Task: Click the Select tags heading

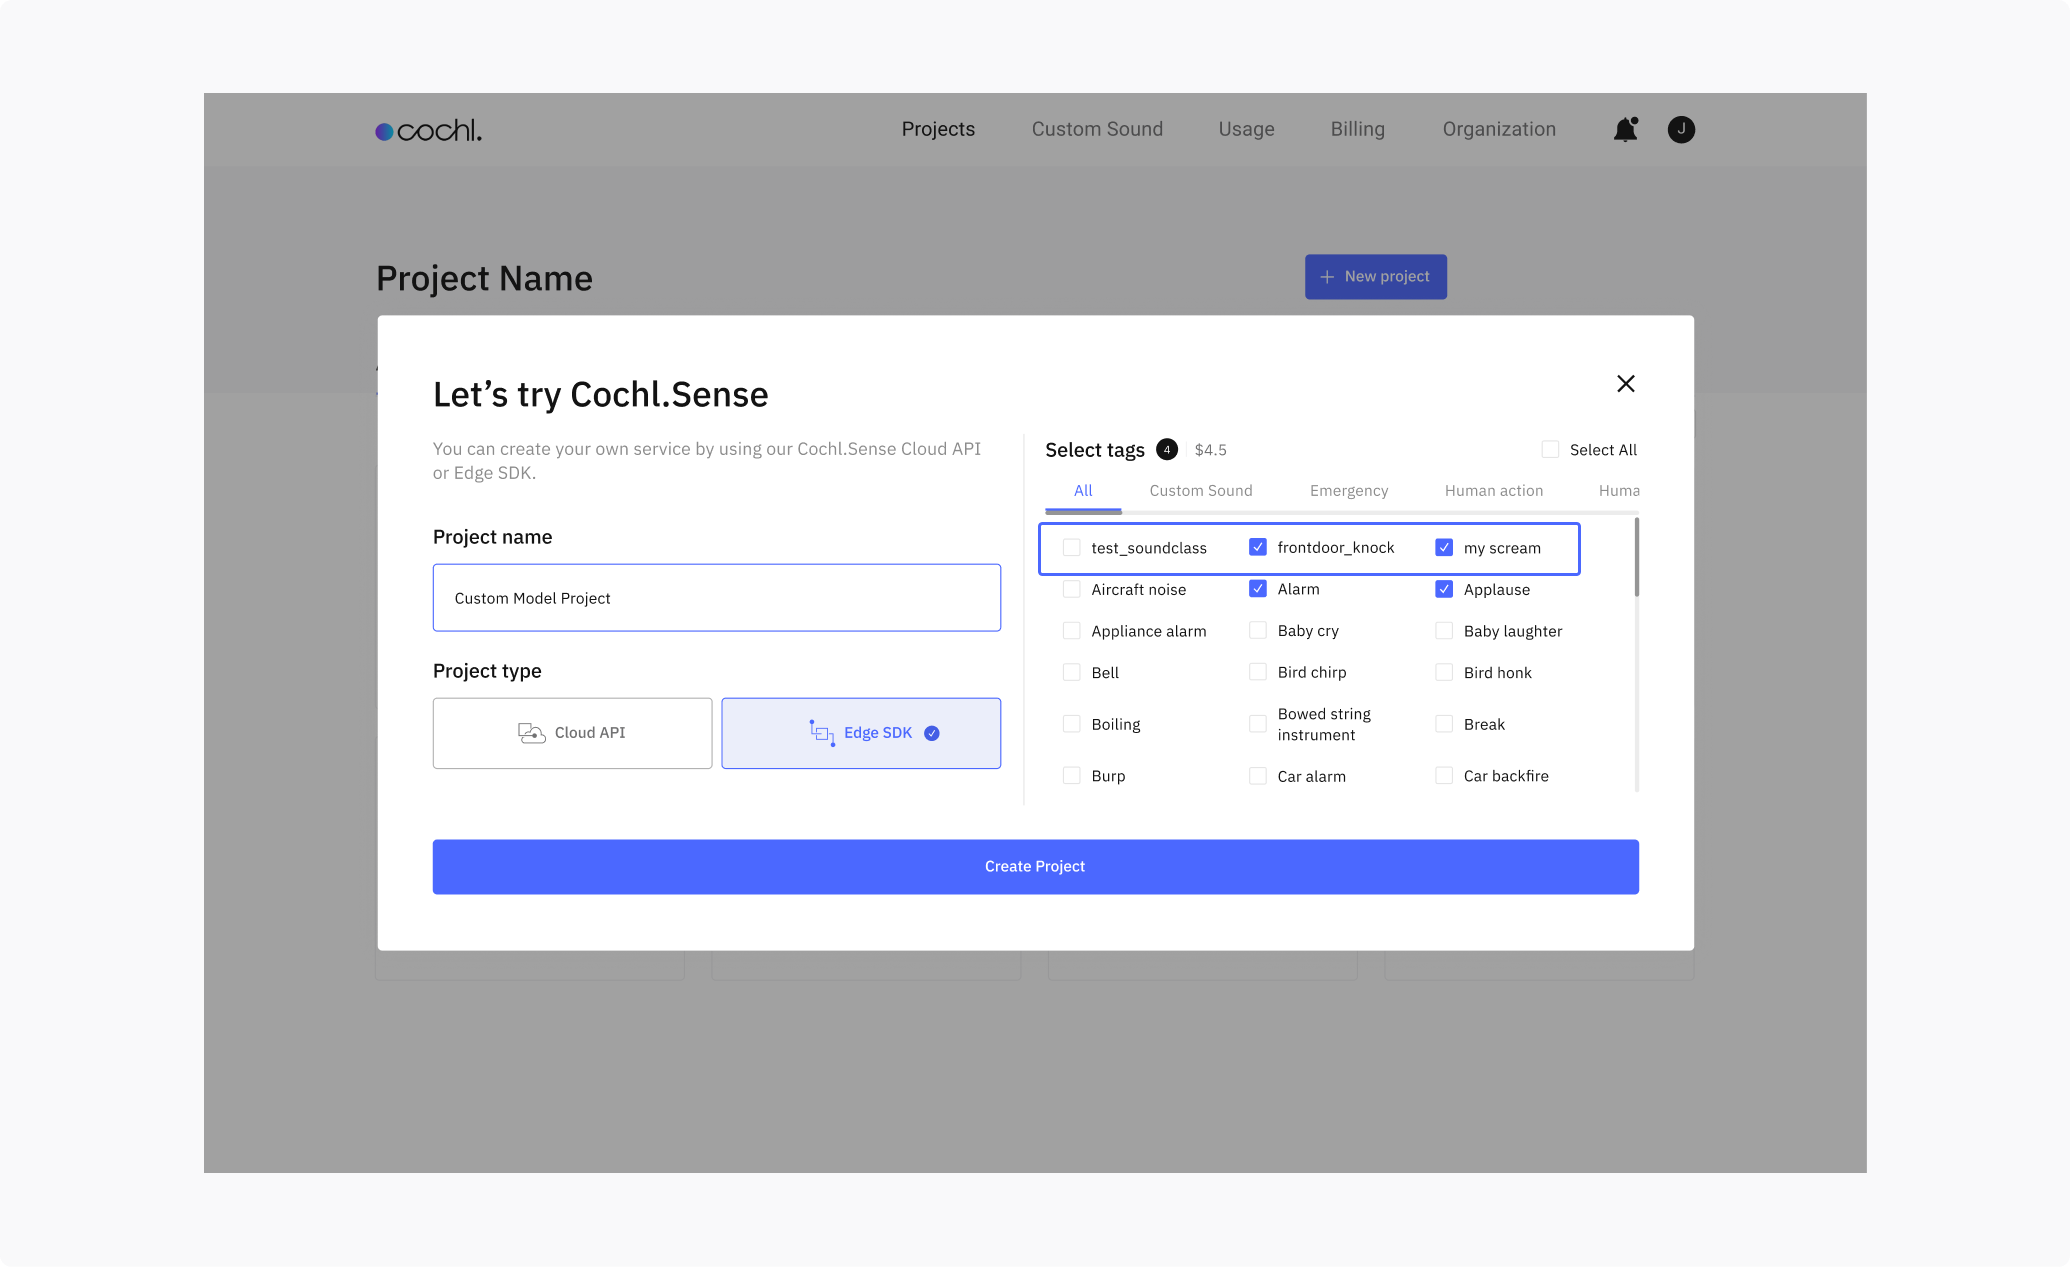Action: tap(1095, 450)
